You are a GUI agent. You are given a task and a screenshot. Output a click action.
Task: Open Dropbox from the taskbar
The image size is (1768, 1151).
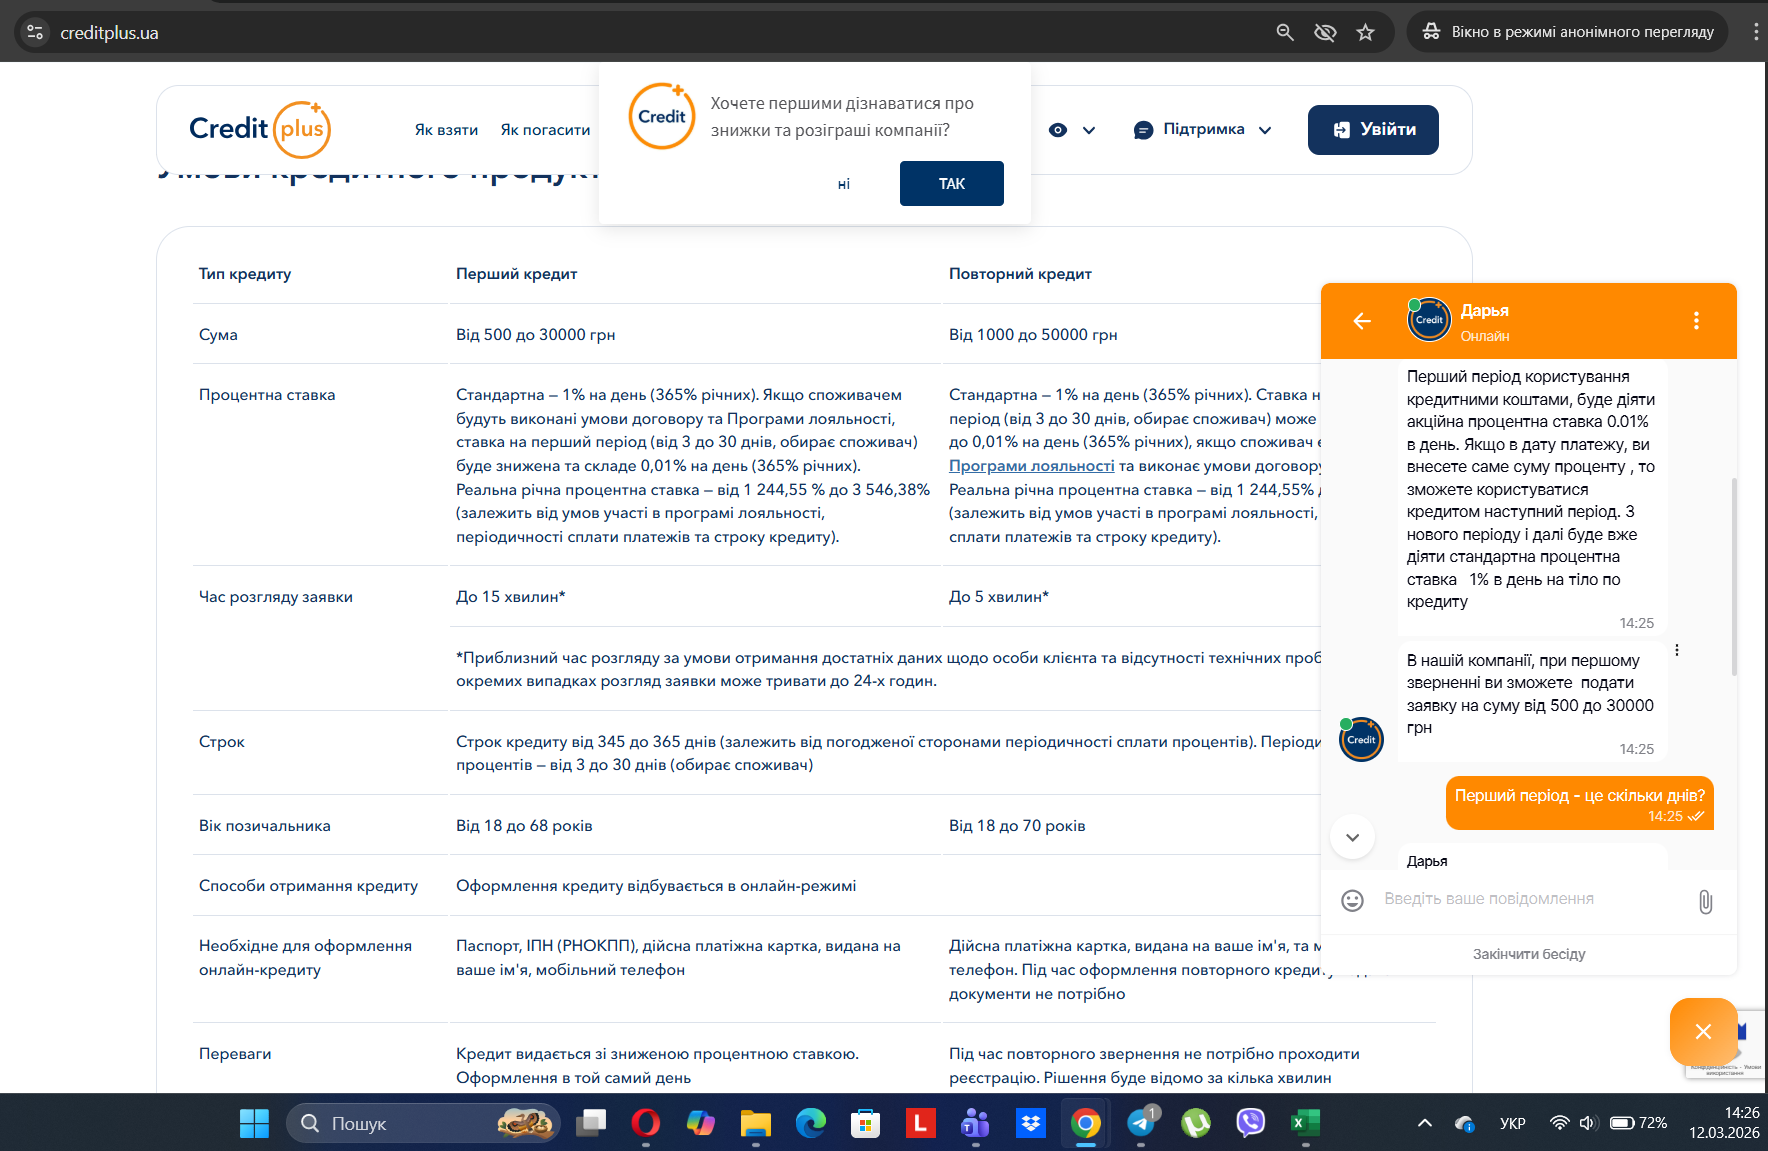[1030, 1123]
